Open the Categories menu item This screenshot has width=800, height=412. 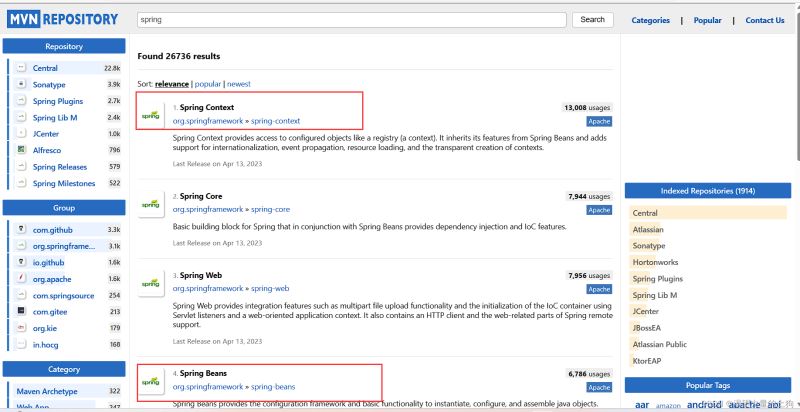click(x=651, y=20)
